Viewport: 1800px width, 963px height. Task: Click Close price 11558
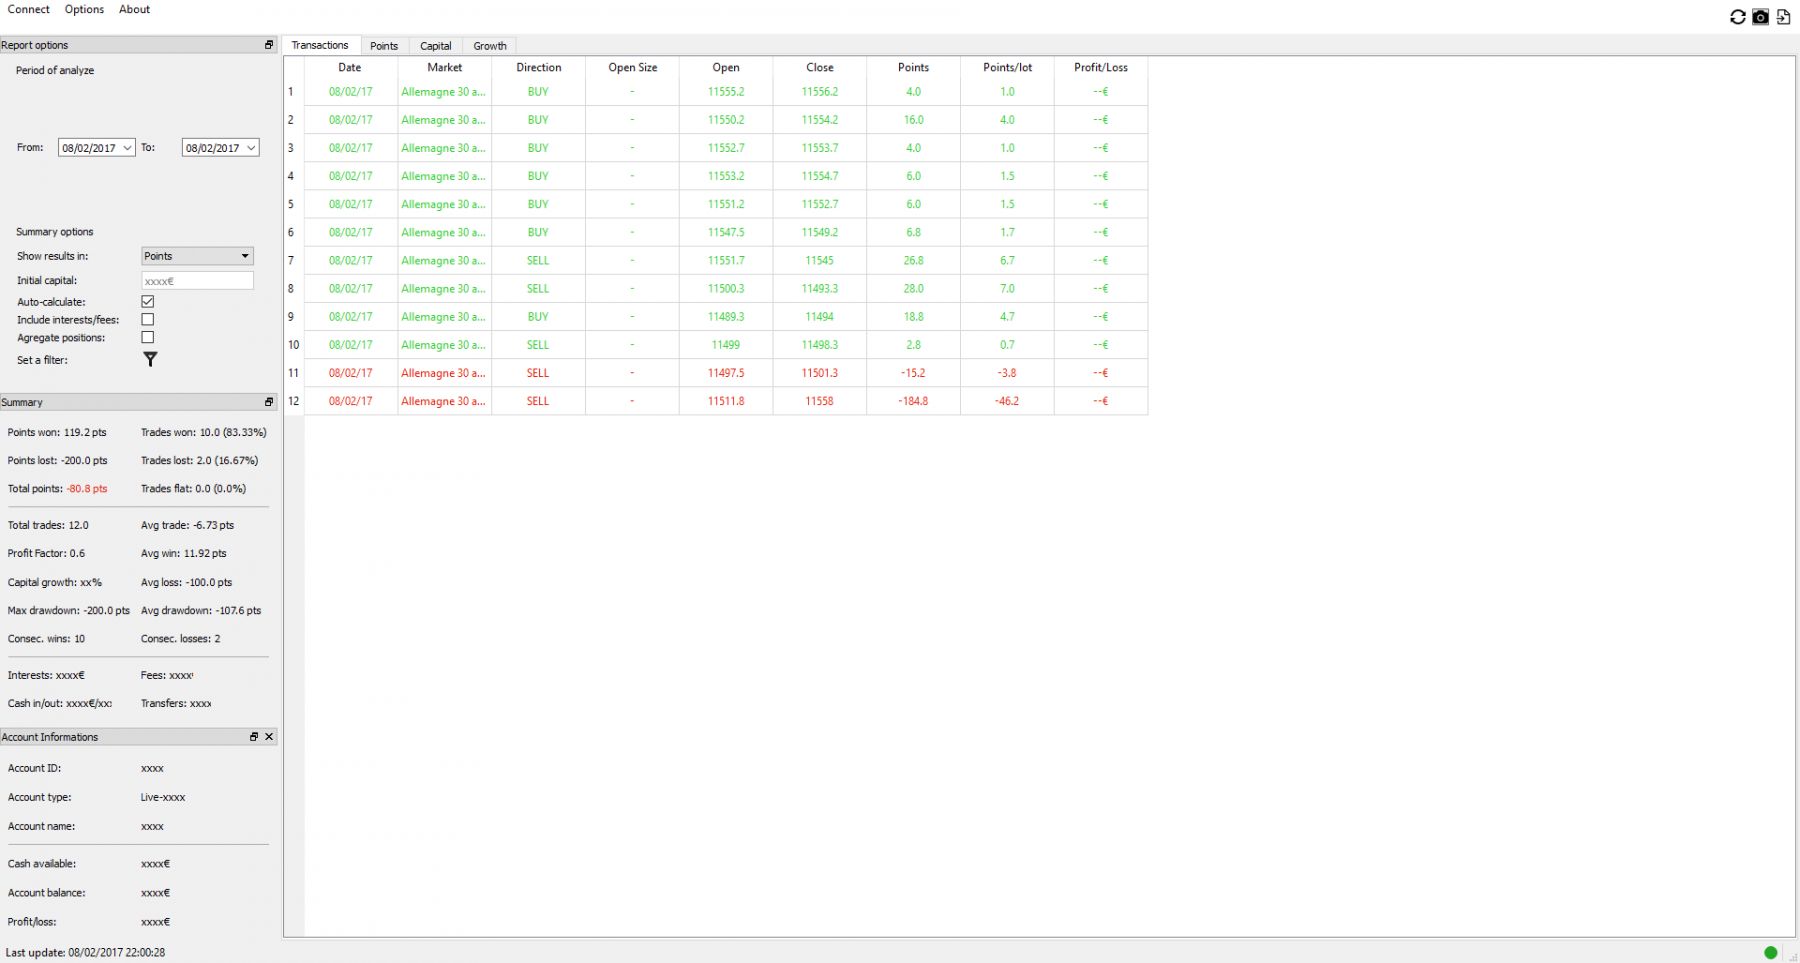click(820, 401)
